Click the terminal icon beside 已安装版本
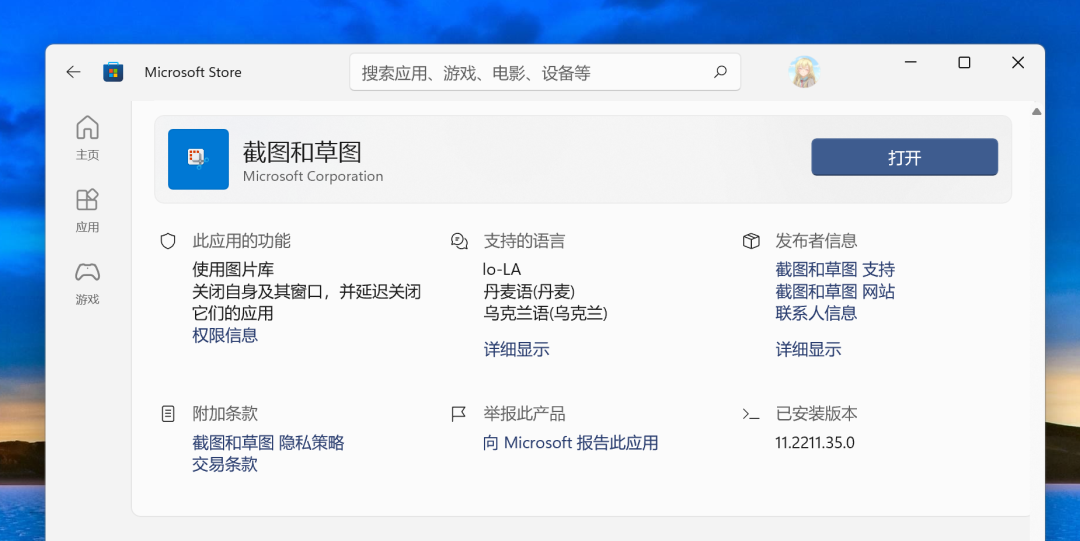The image size is (1080, 541). (751, 414)
